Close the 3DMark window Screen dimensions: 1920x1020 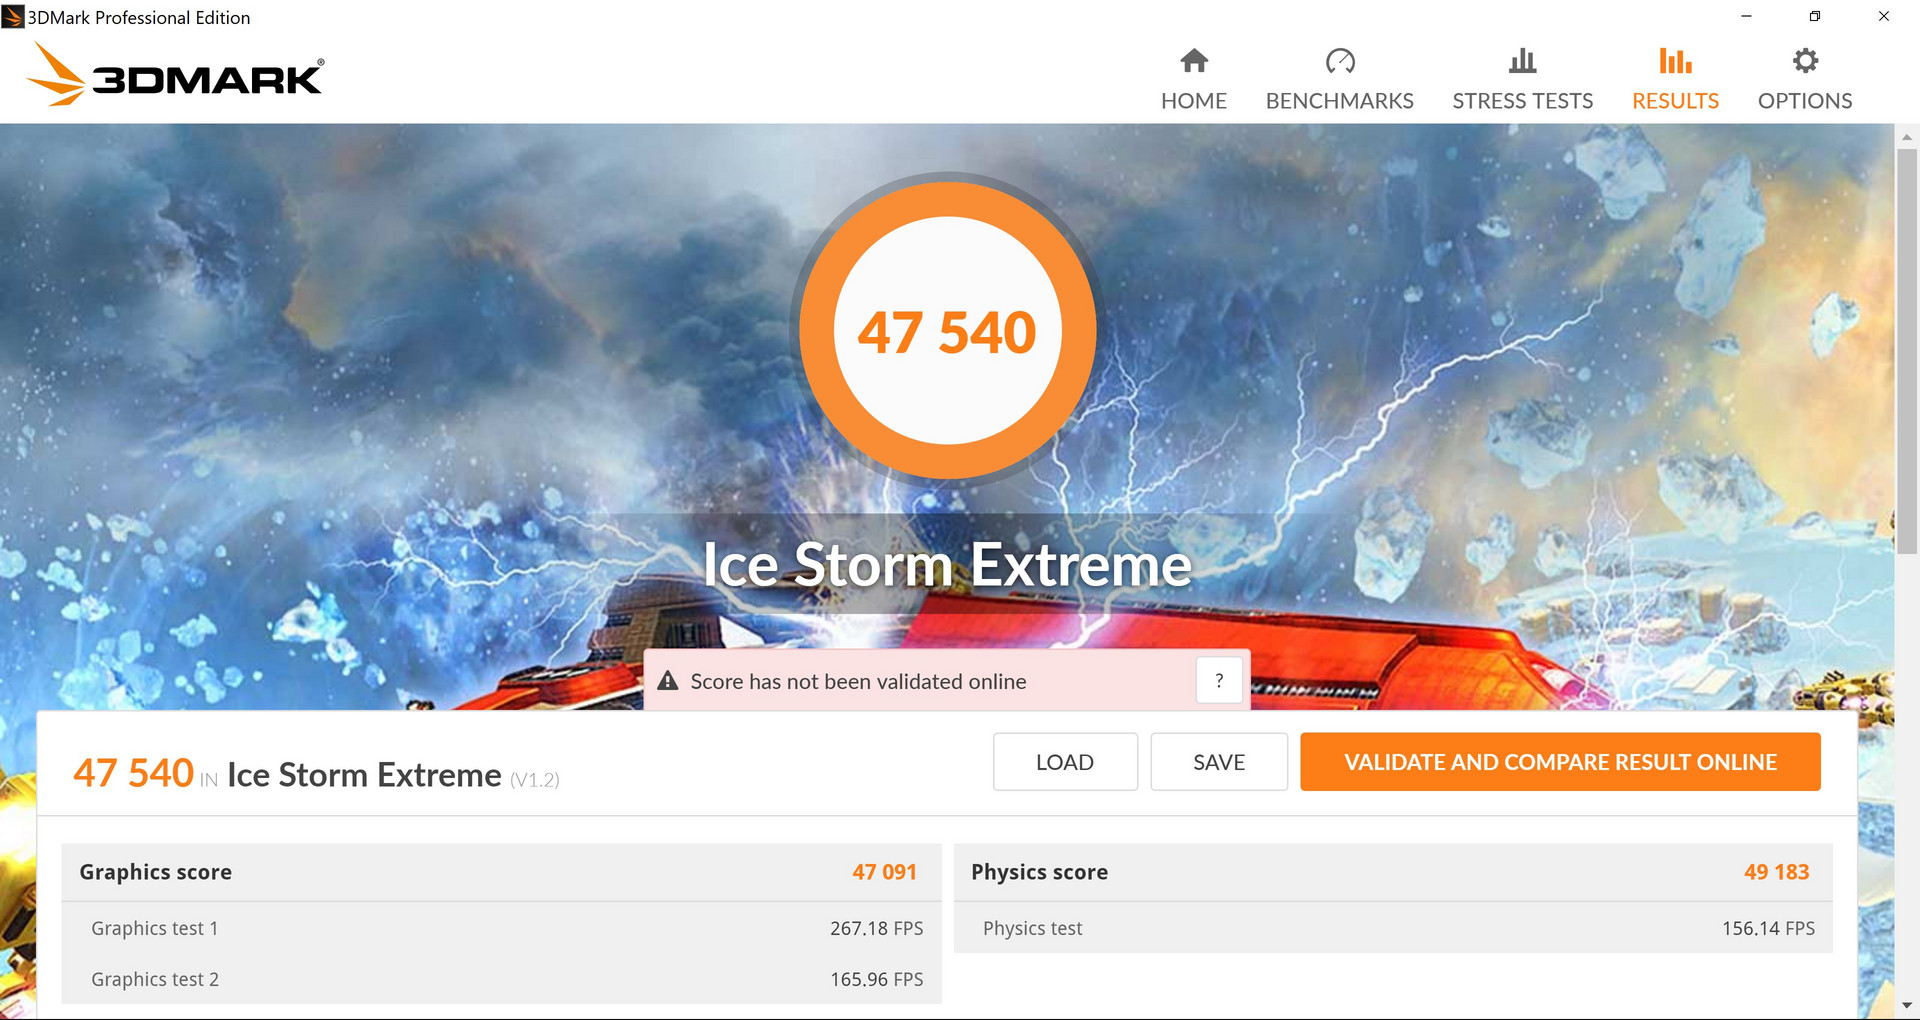[1884, 16]
